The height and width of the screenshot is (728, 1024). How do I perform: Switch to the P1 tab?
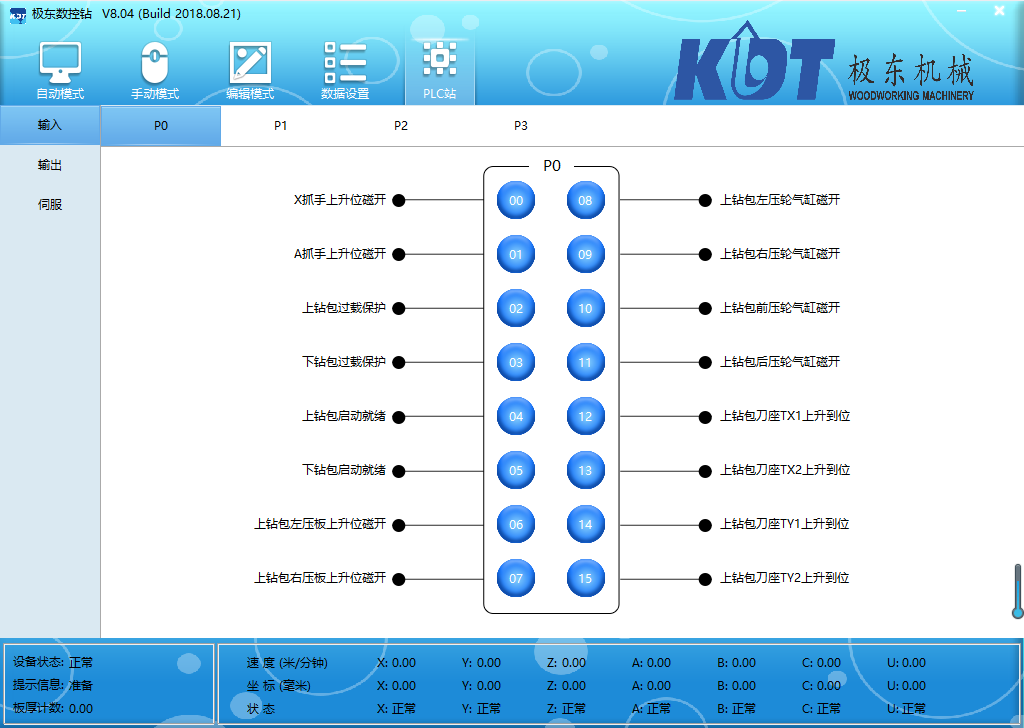pyautogui.click(x=281, y=126)
